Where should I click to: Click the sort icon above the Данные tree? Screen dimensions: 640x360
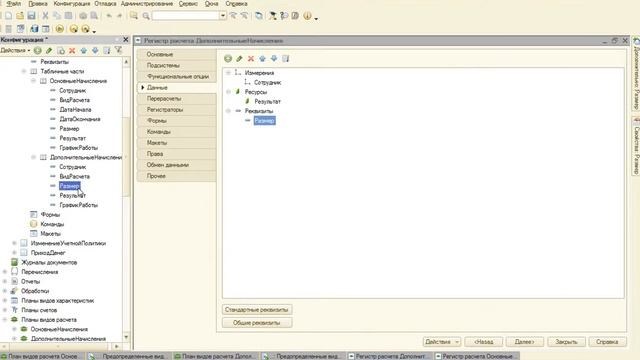coord(286,58)
